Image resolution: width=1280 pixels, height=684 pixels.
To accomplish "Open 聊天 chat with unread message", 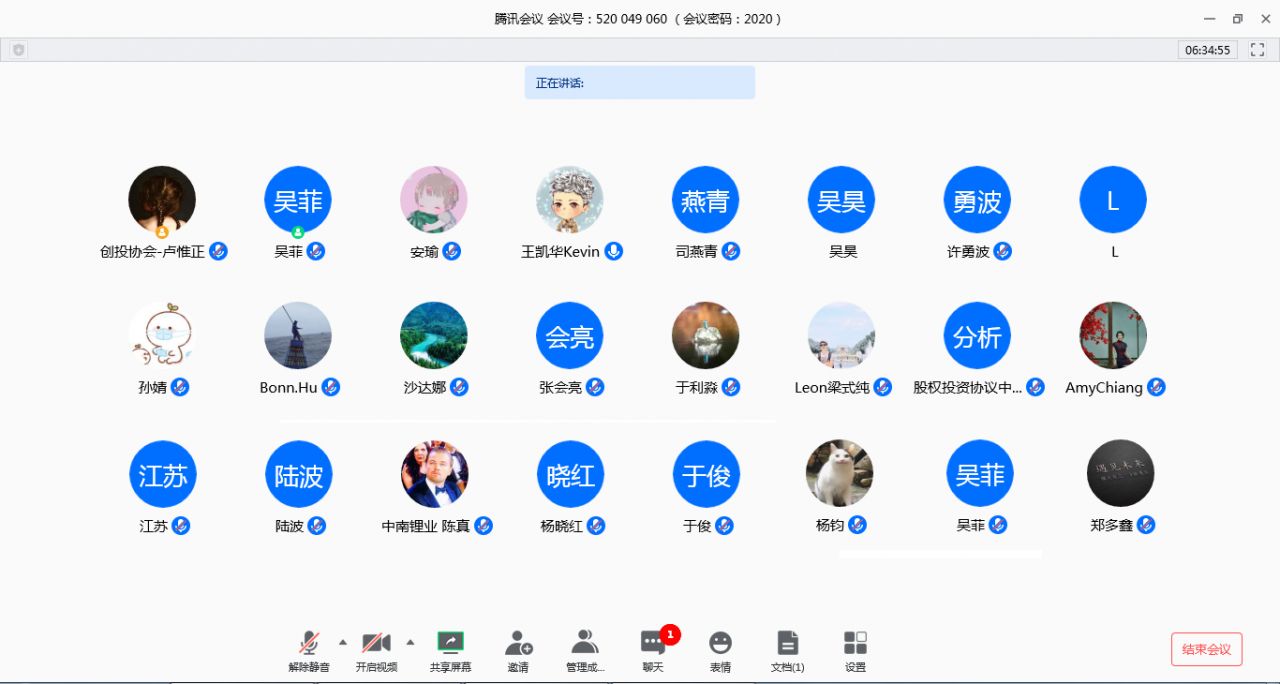I will pyautogui.click(x=653, y=643).
